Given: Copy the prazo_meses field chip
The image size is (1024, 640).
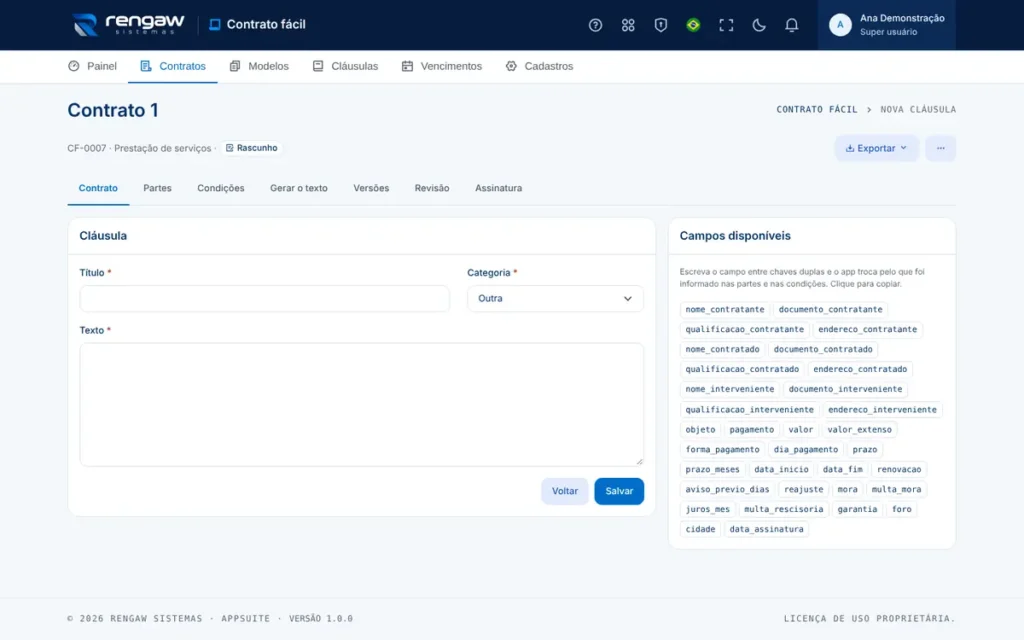Looking at the screenshot, I should tap(712, 470).
